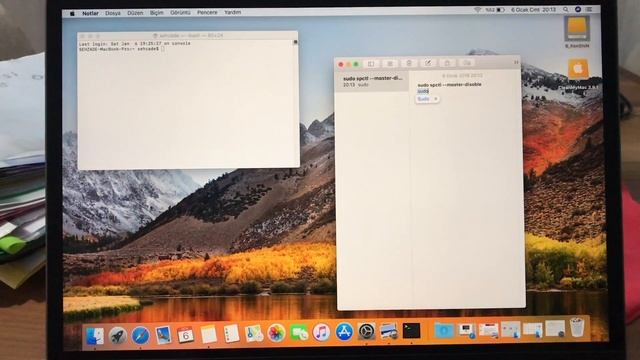
Task: Open the Düzen menu
Action: (135, 13)
